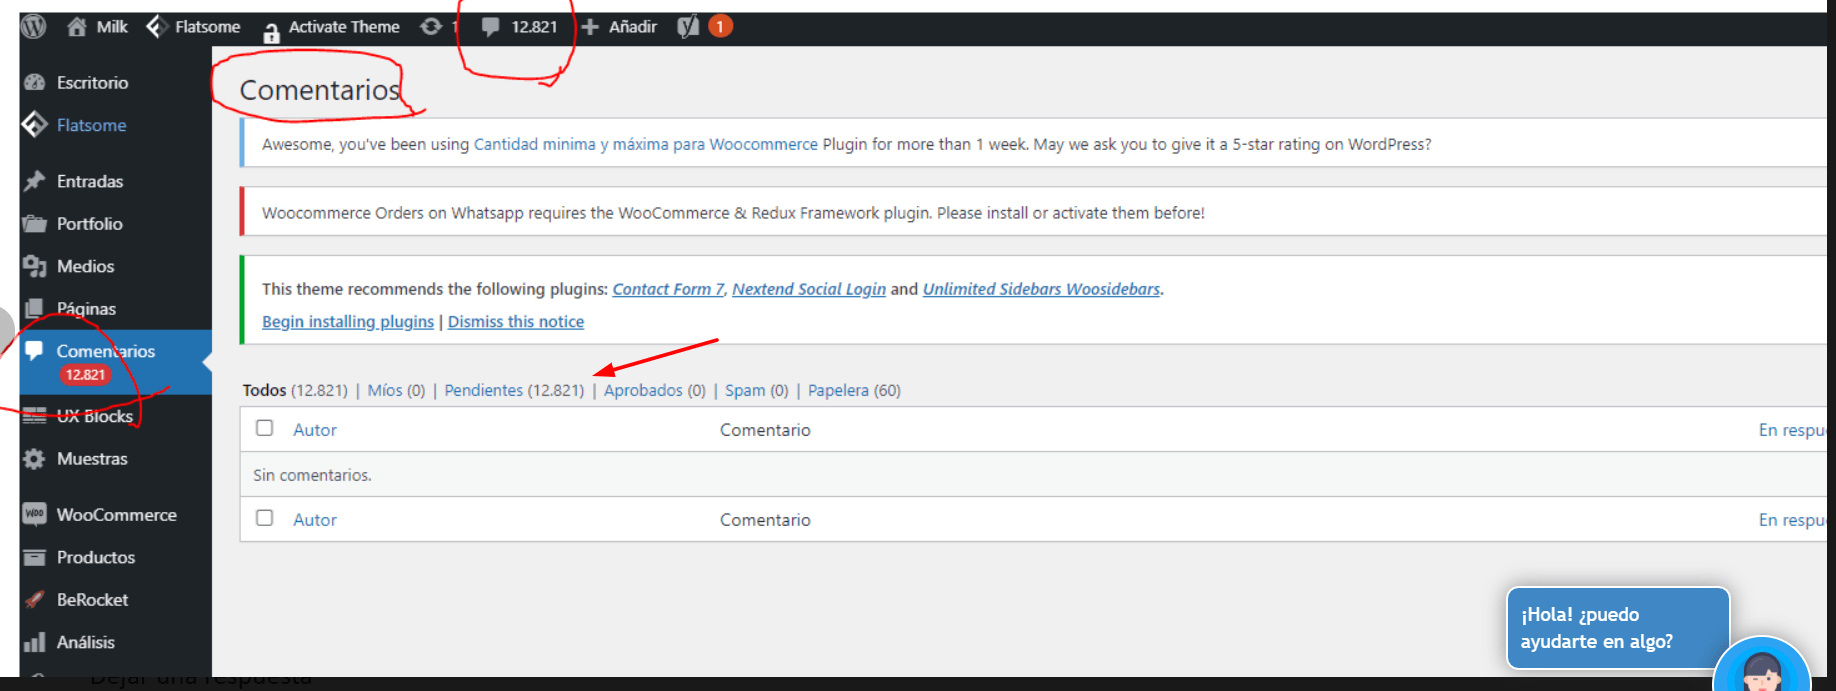Click the Flatsome sidebar diamond icon
1836x691 pixels.
pyautogui.click(x=35, y=124)
